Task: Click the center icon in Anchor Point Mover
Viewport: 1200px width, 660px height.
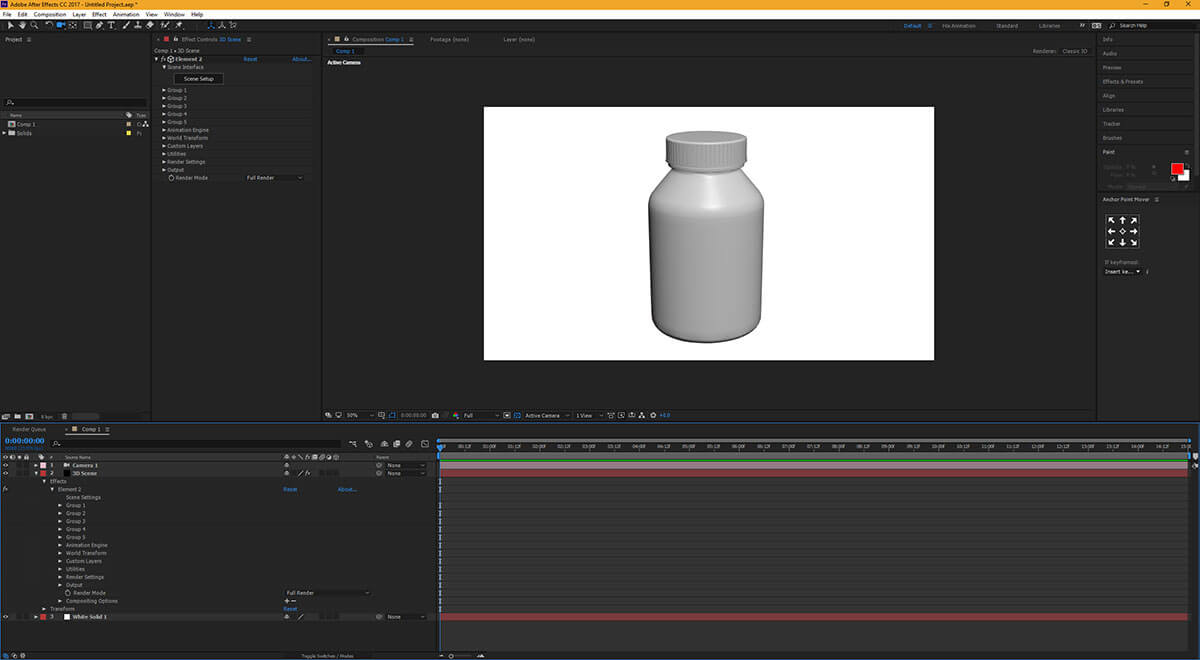Action: coord(1122,231)
